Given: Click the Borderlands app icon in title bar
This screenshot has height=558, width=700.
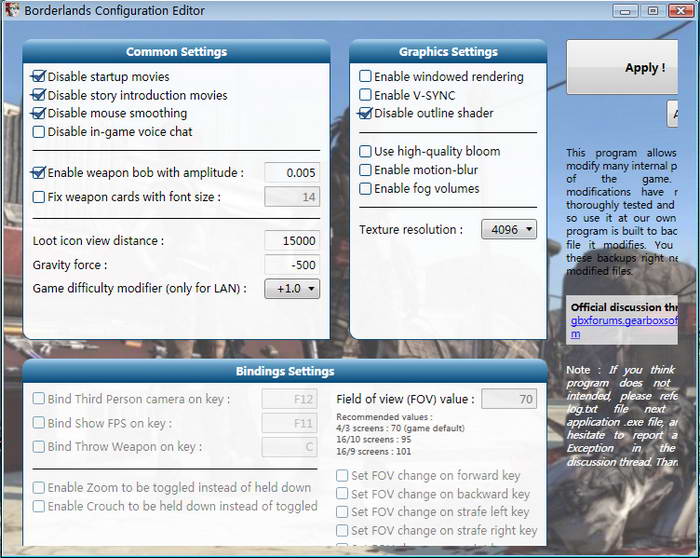Looking at the screenshot, I should pos(11,10).
